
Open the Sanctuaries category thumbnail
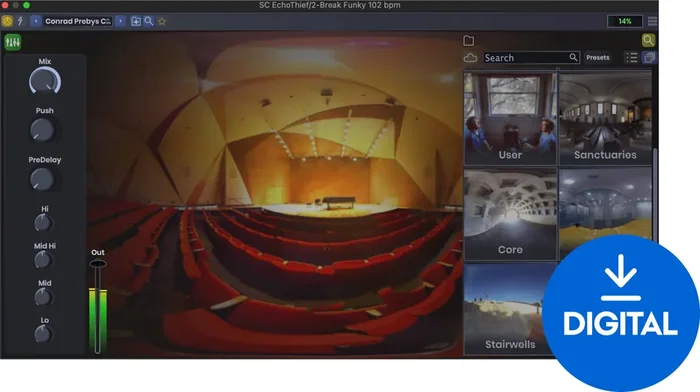coord(605,119)
